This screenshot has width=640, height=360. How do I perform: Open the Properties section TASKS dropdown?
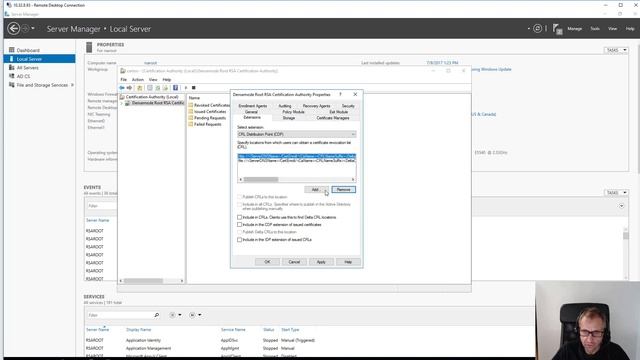coord(616,50)
